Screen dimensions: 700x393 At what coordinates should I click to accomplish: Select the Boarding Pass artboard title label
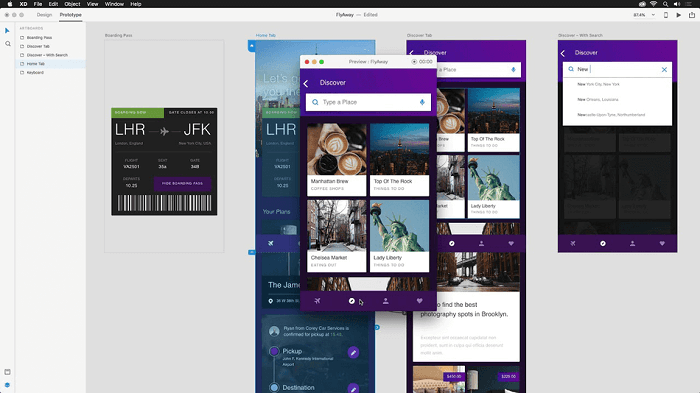[x=118, y=35]
